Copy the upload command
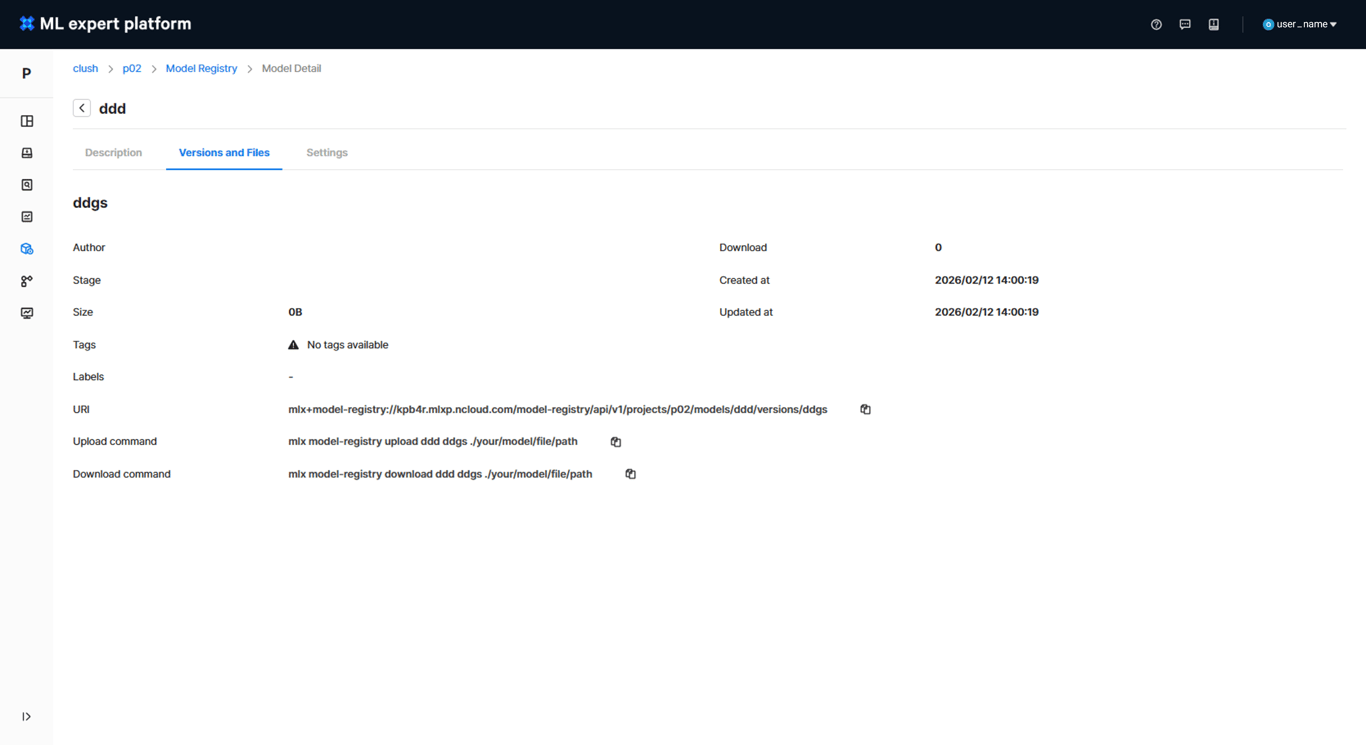Screen dimensions: 1366x745 pos(616,442)
